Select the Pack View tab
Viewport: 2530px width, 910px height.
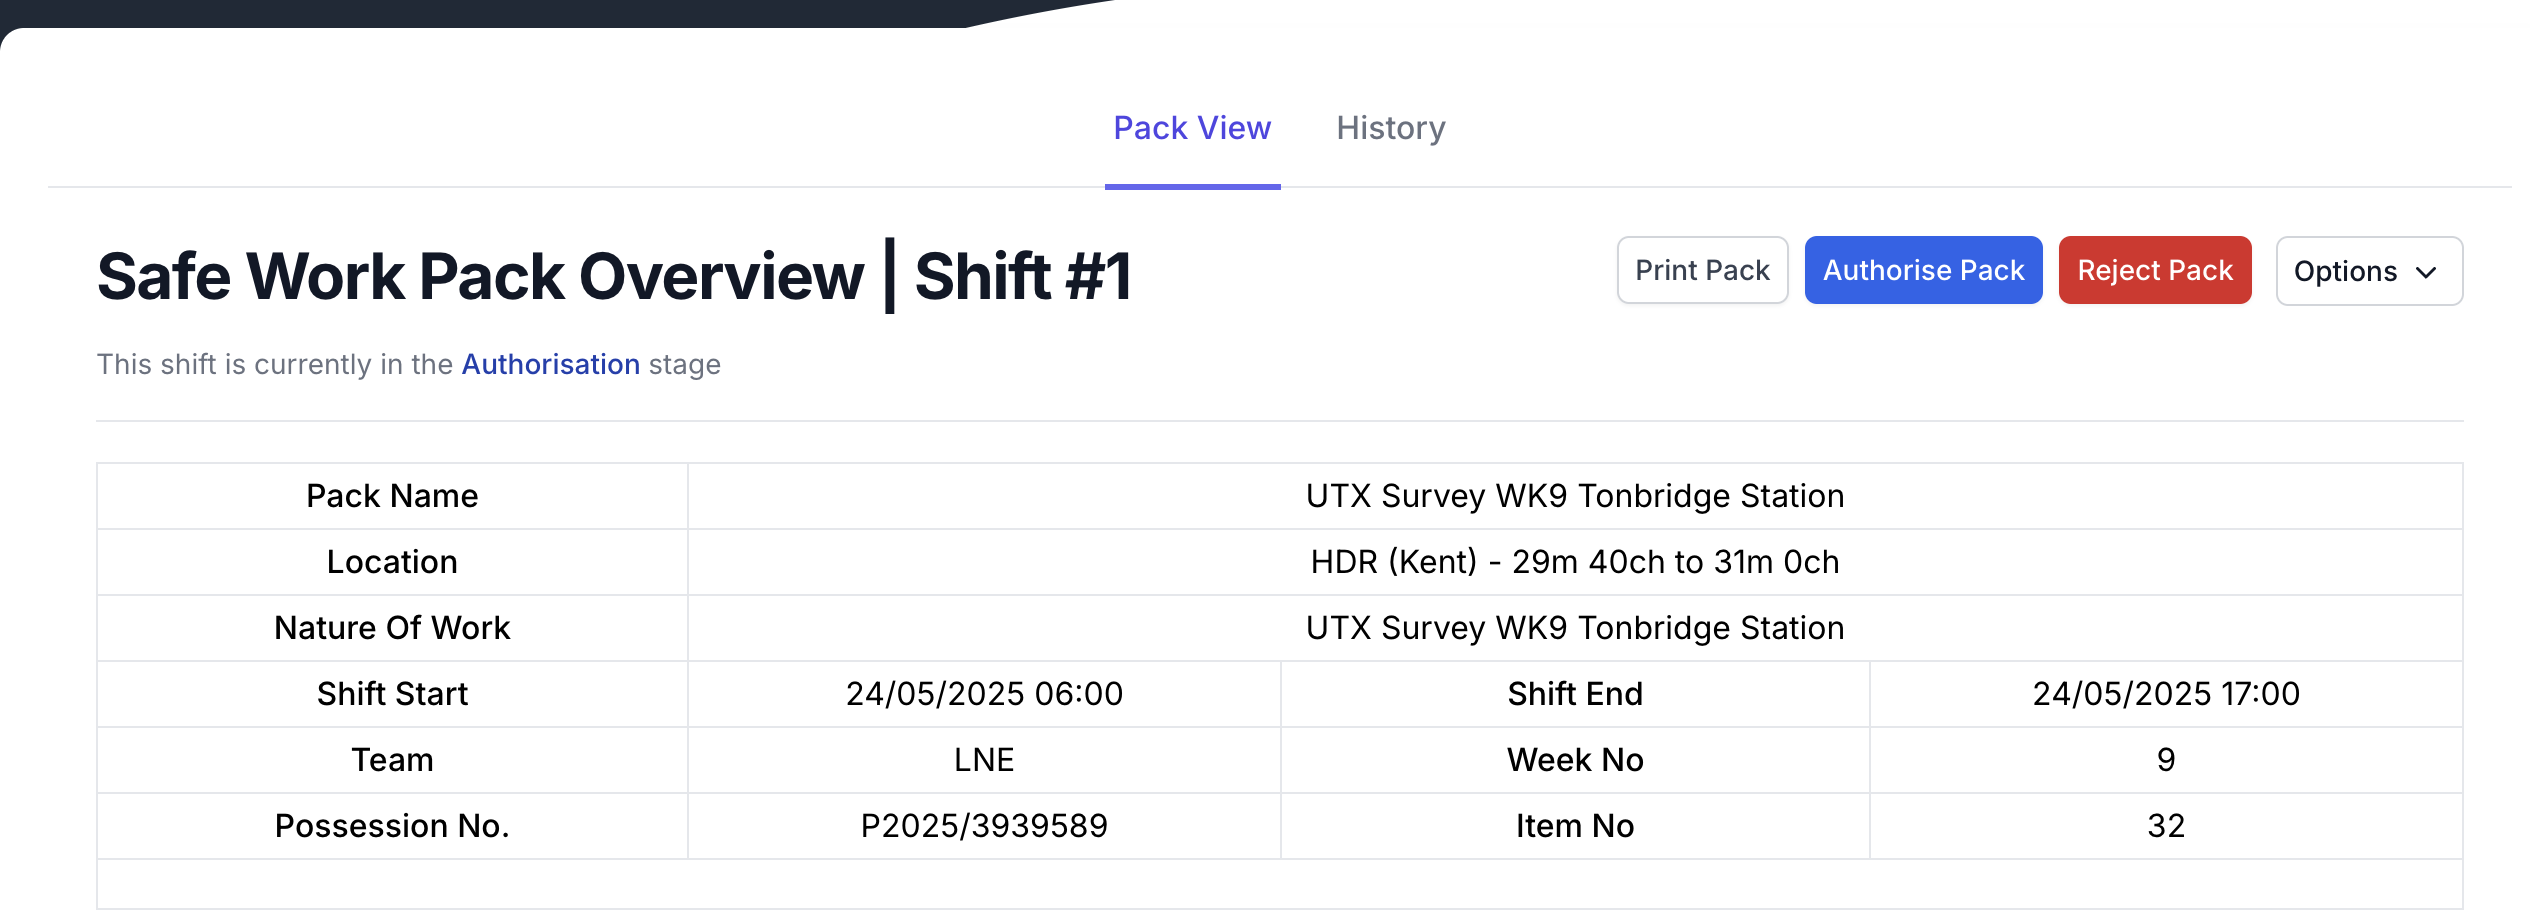pos(1192,128)
